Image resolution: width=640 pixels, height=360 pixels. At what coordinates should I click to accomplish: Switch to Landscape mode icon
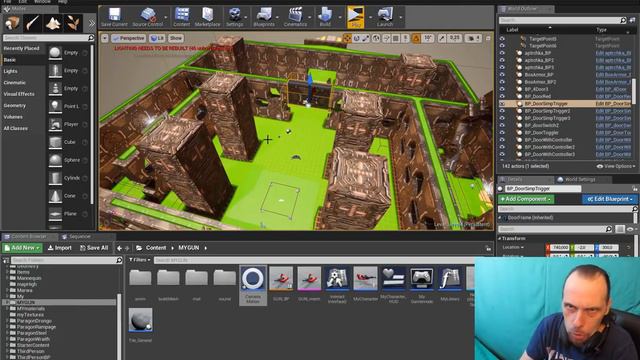click(x=53, y=23)
